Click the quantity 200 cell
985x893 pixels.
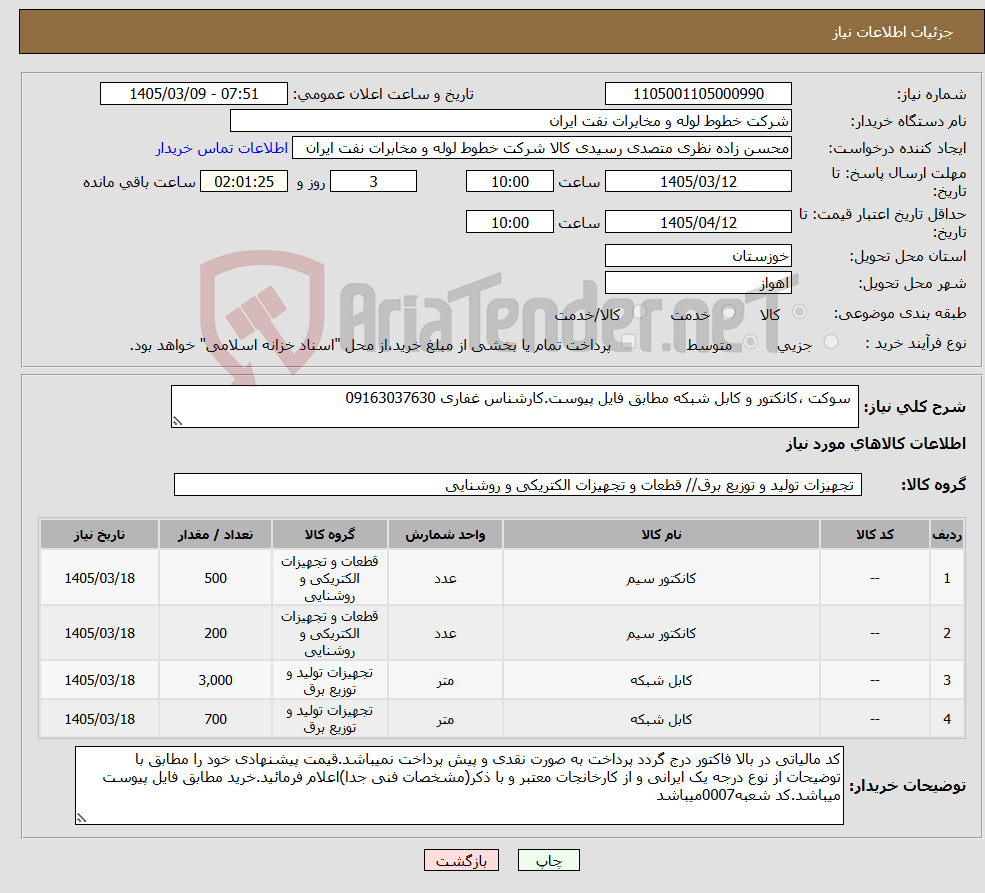coord(215,634)
